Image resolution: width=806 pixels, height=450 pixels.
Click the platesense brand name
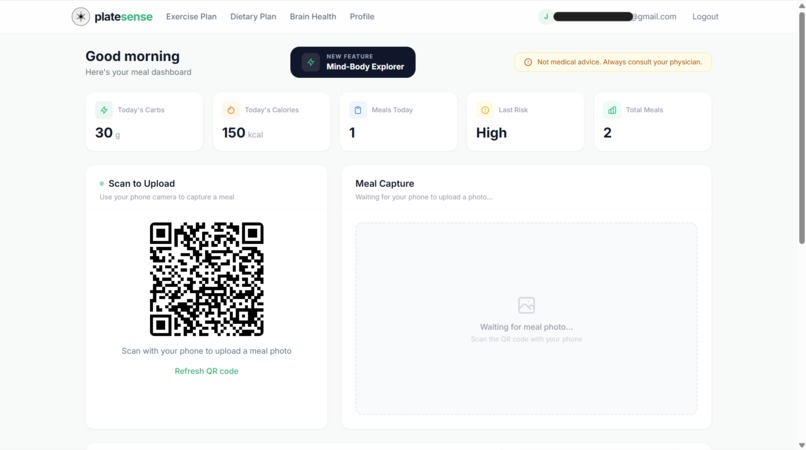pos(123,16)
